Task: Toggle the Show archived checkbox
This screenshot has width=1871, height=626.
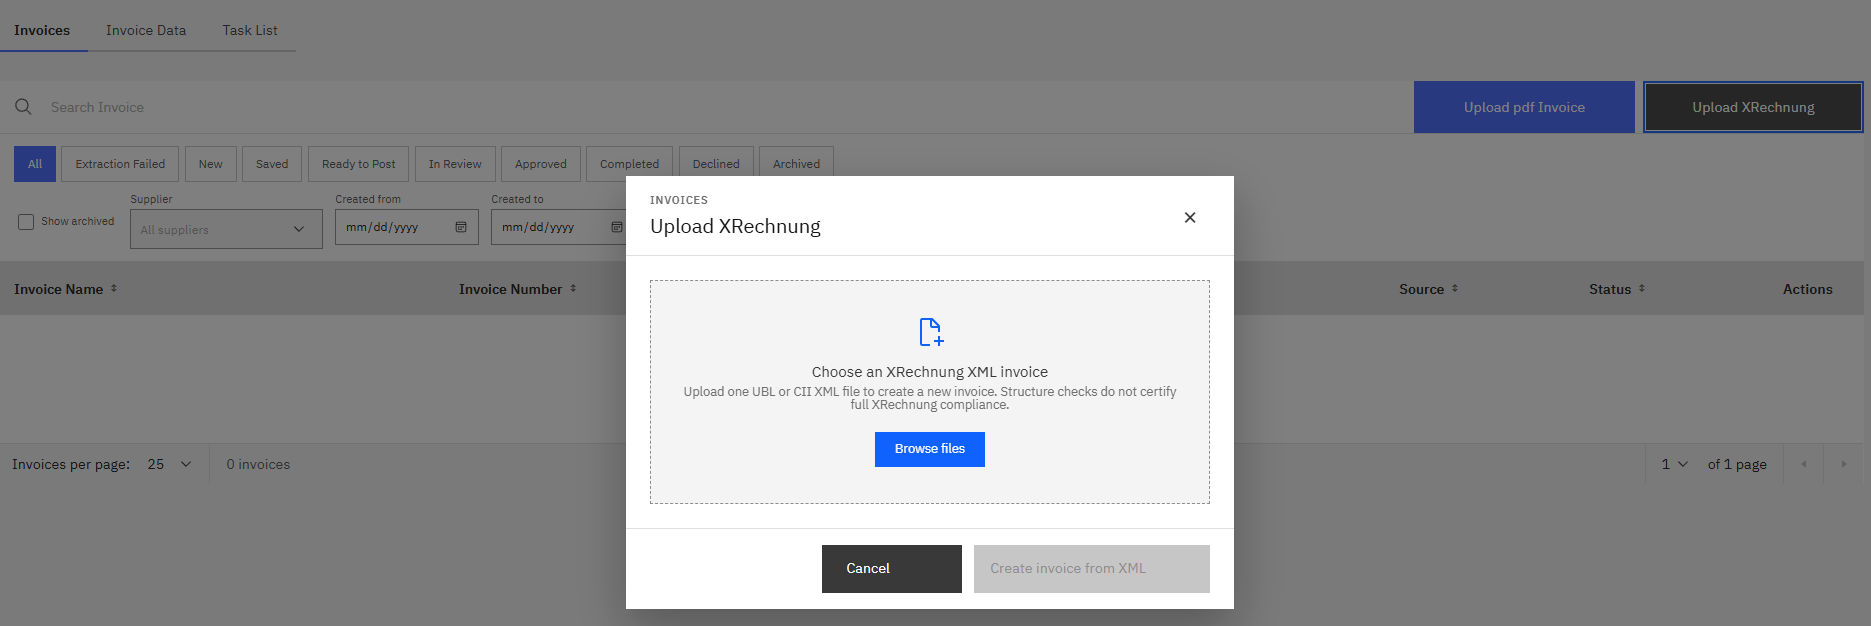Action: coord(26,222)
